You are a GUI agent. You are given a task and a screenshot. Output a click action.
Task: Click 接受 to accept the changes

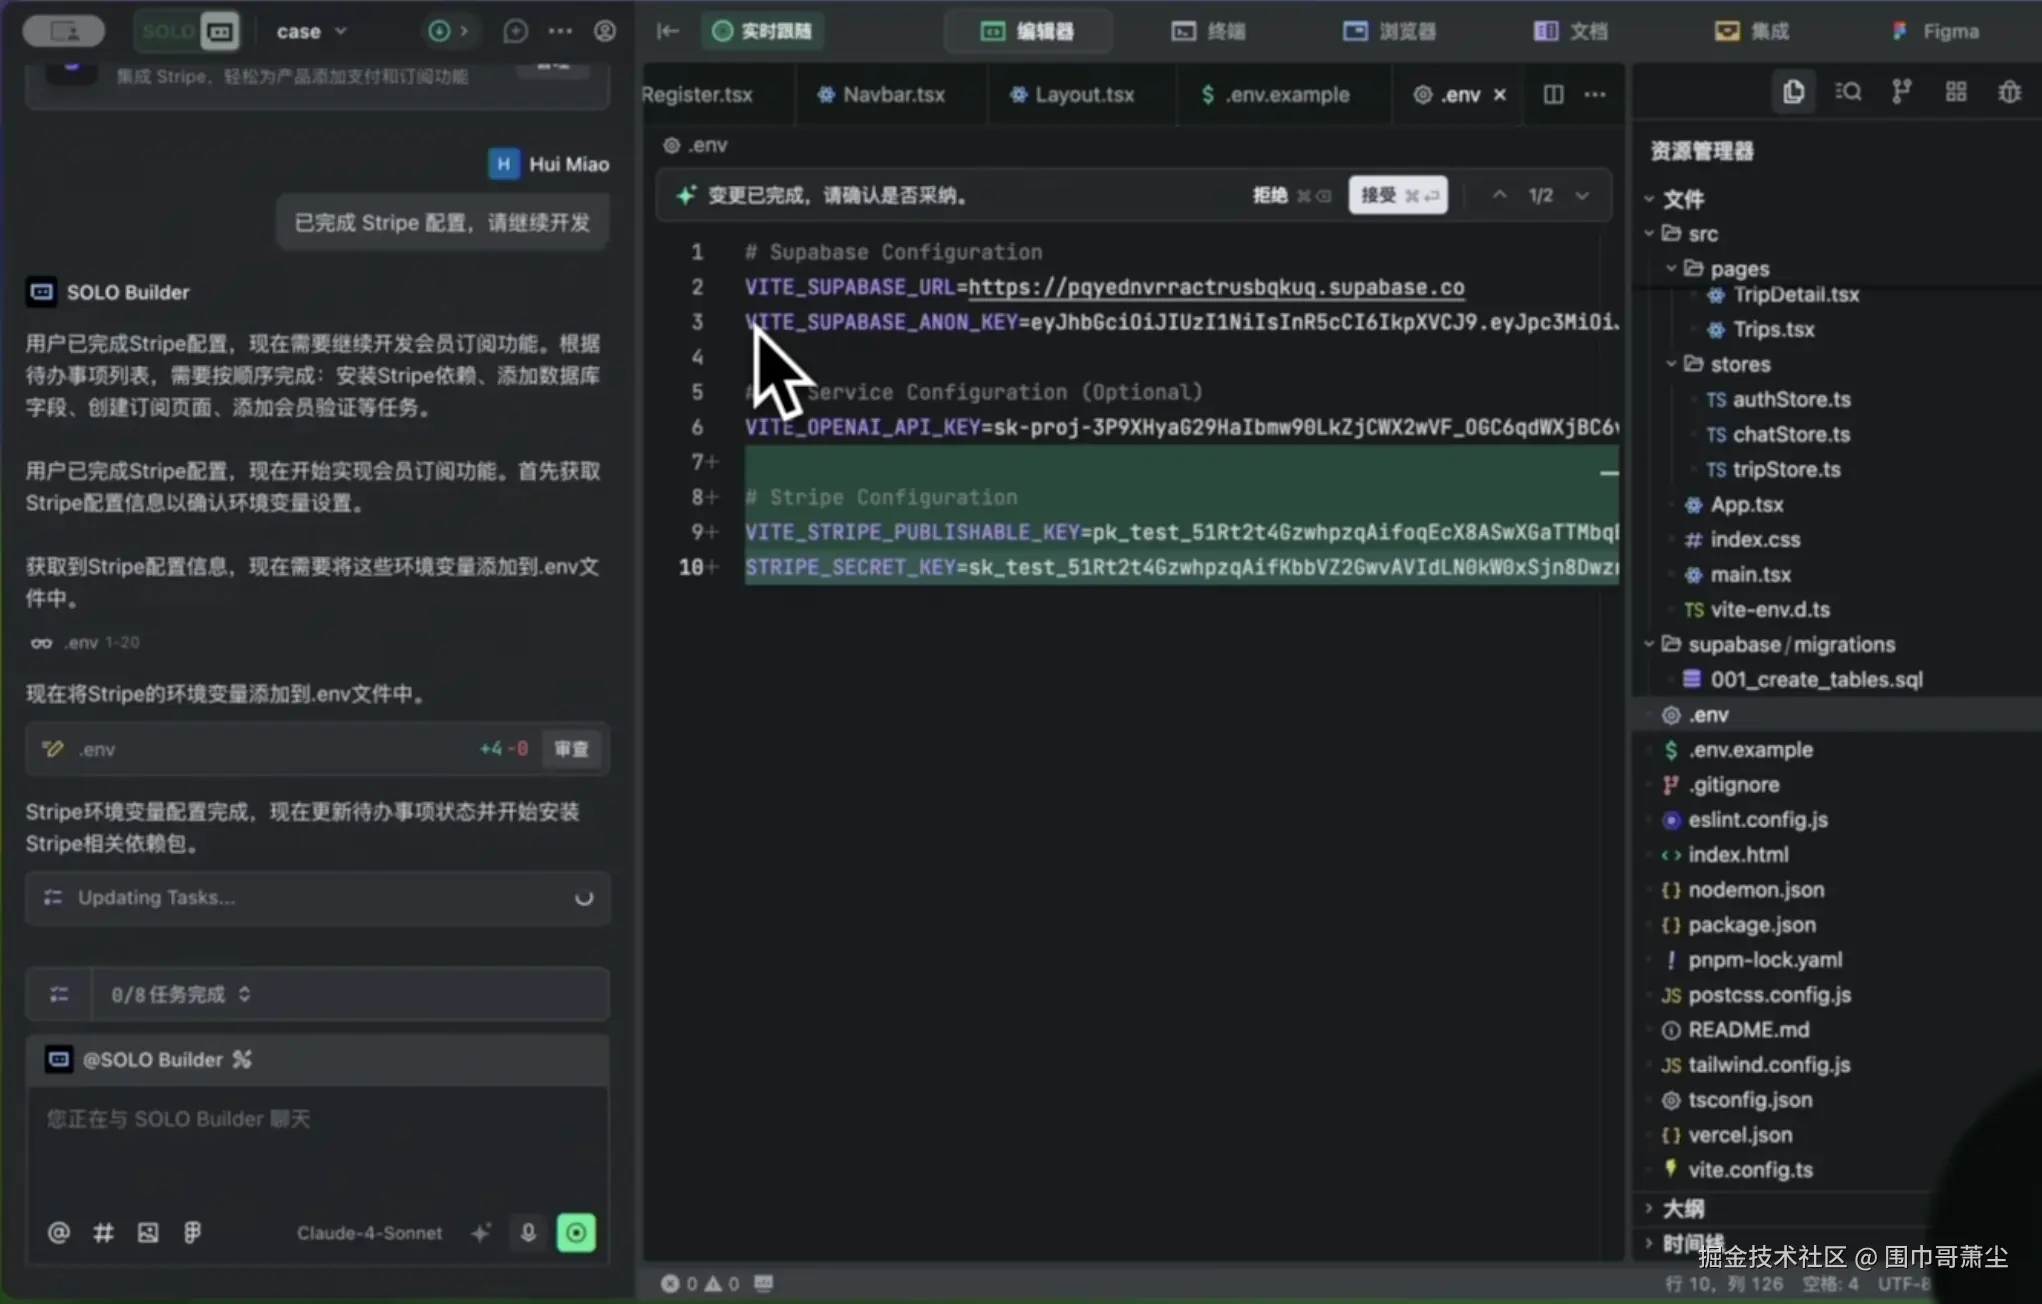pos(1398,195)
